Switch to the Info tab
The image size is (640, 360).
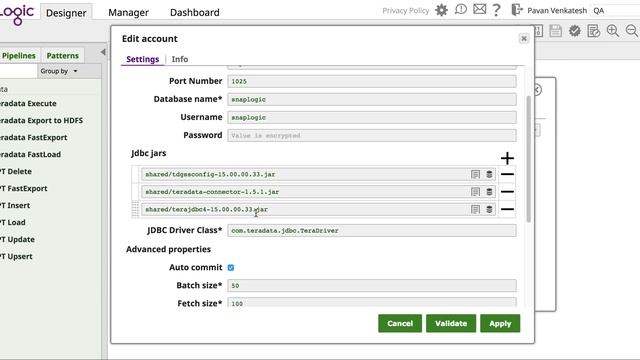[x=180, y=59]
